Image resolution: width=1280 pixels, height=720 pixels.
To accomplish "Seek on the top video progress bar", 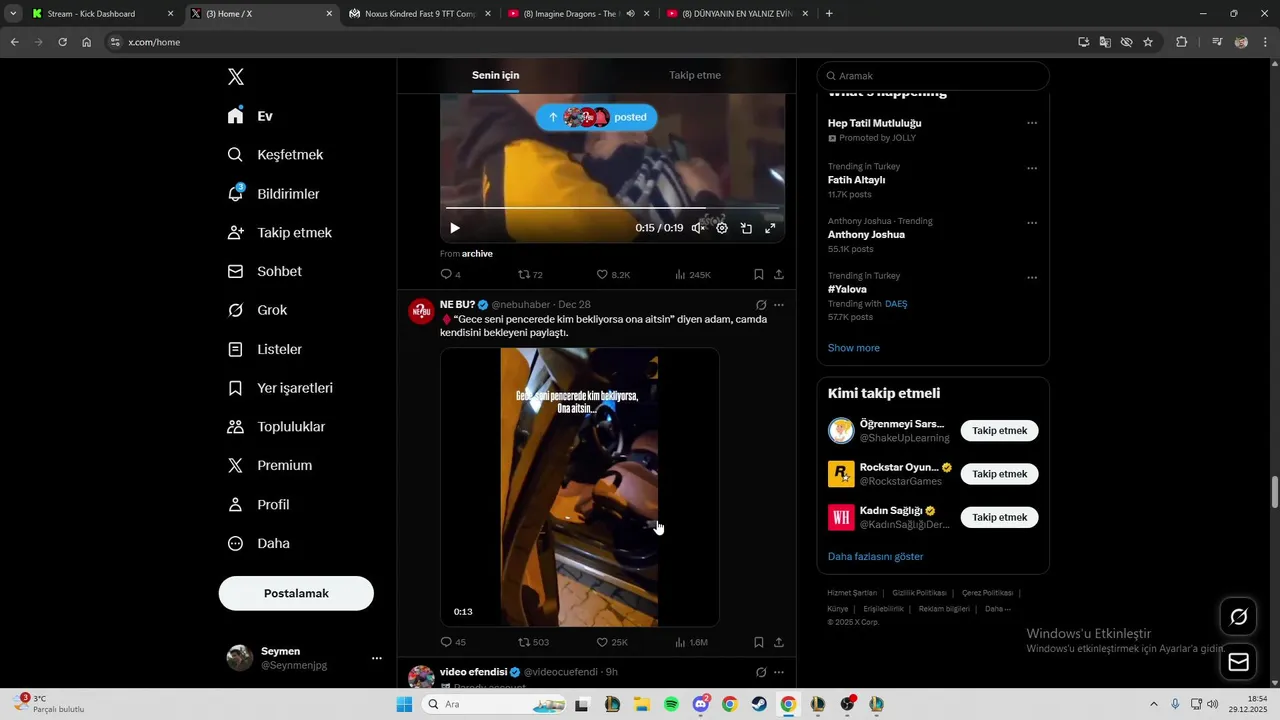I will click(x=612, y=208).
